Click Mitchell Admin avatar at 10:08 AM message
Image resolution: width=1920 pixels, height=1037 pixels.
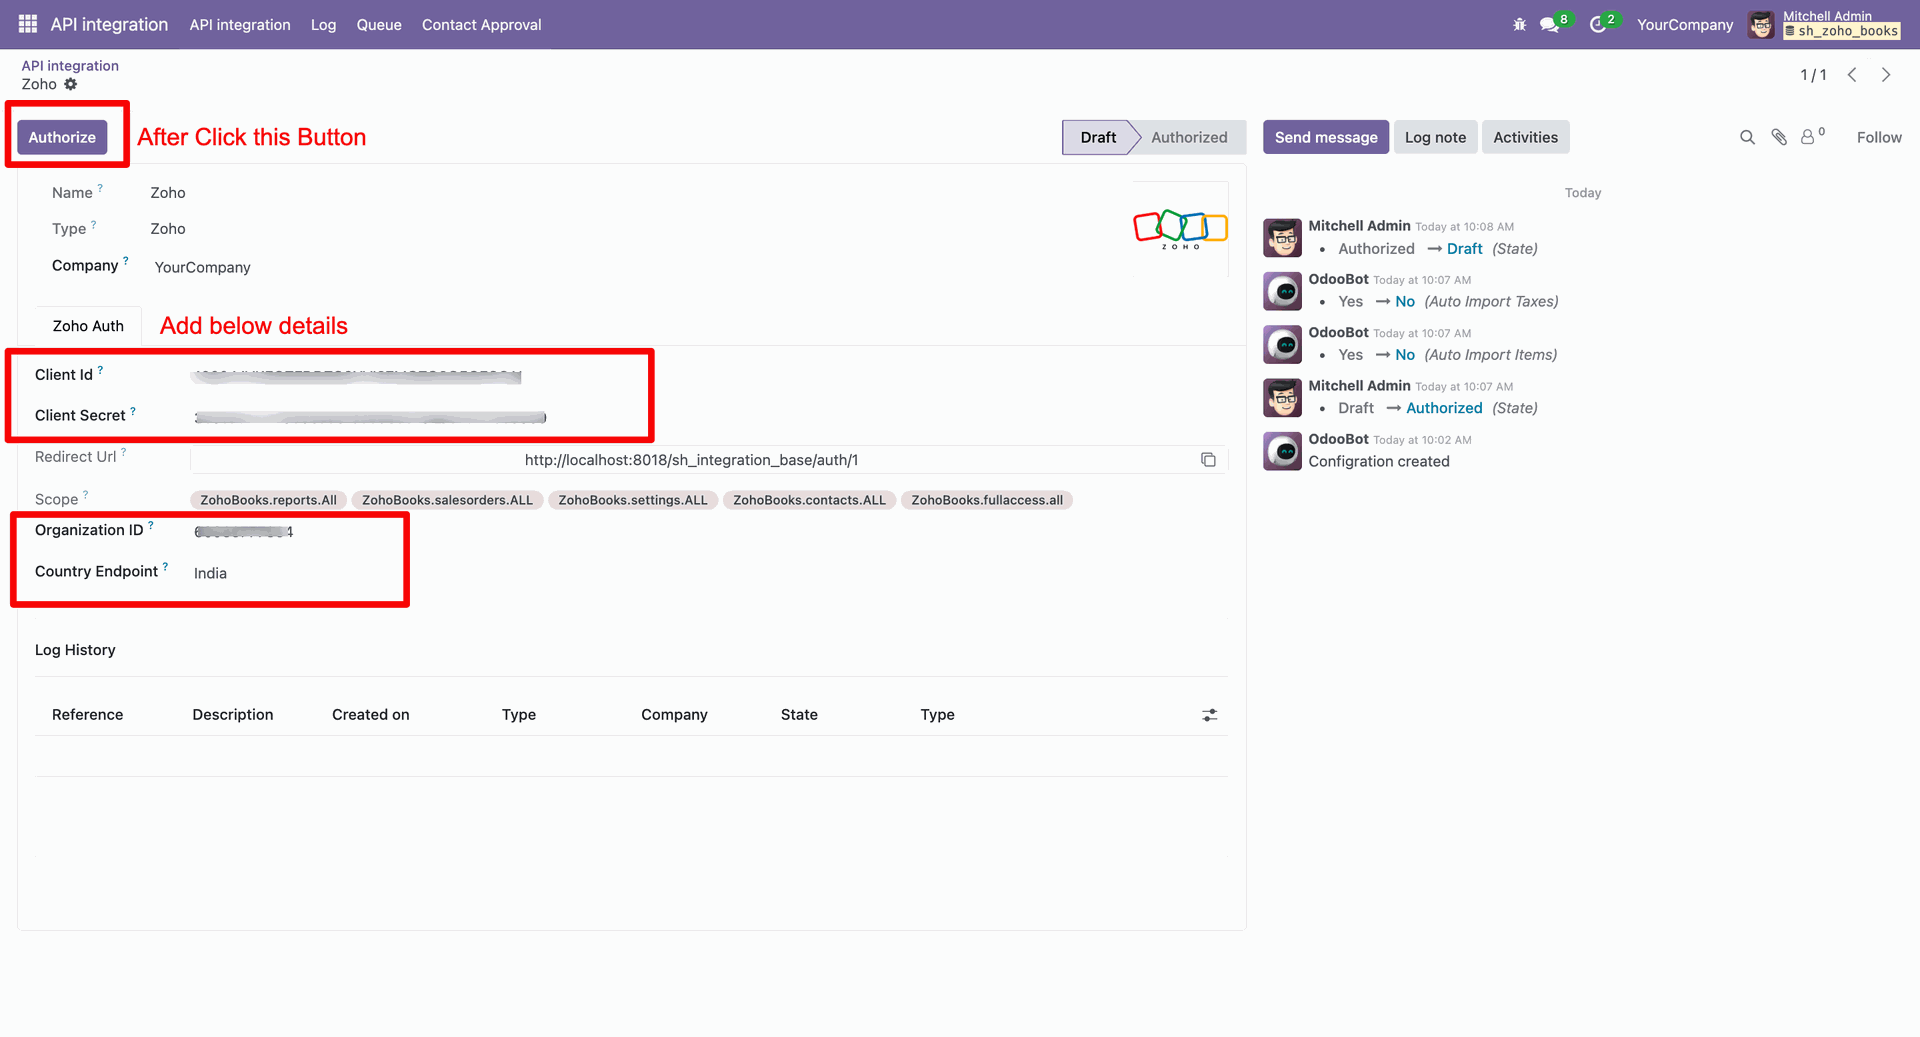click(1282, 238)
